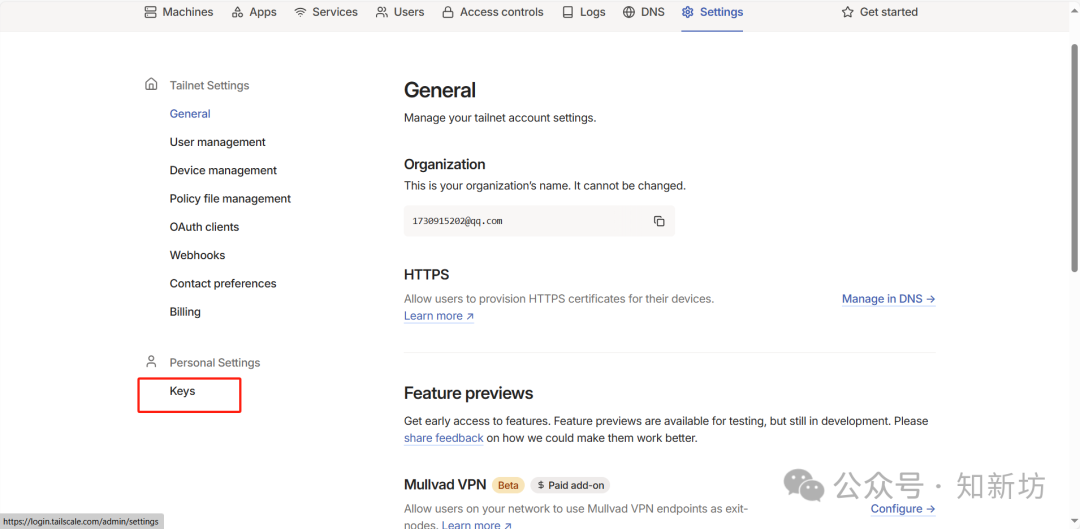Copy organization name with copy icon

(659, 221)
